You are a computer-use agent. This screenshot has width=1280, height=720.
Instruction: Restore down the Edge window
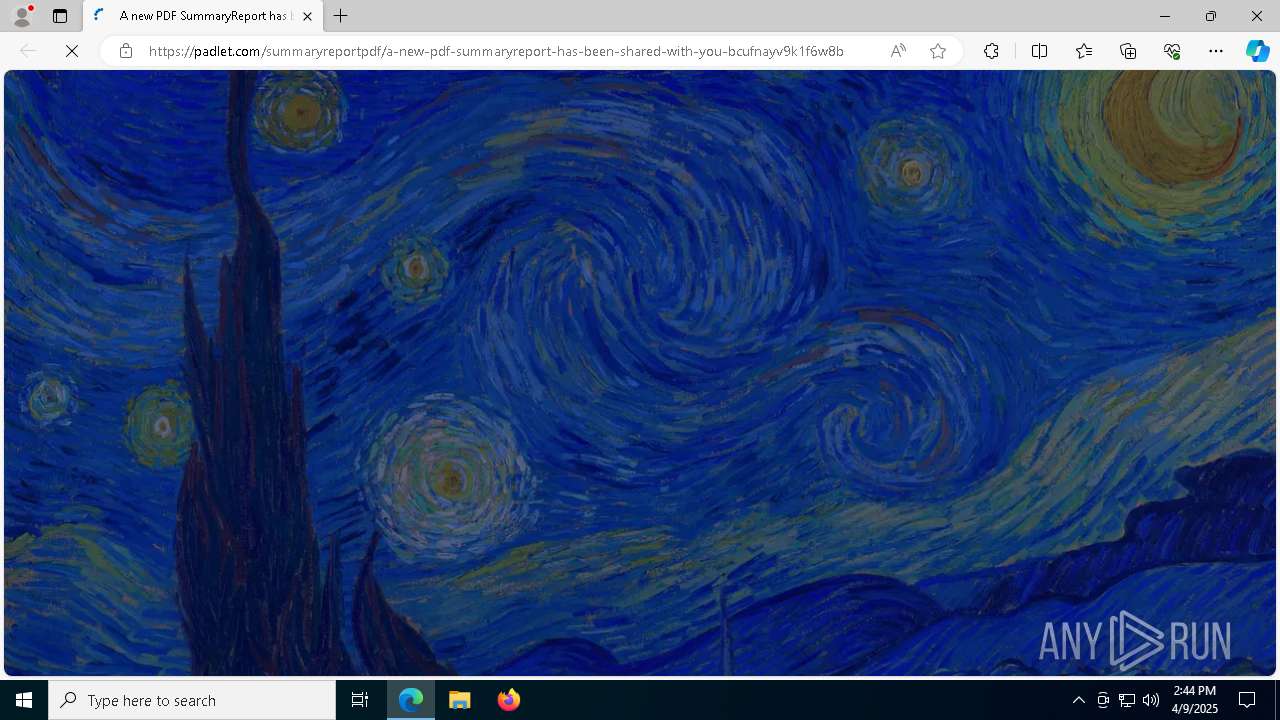1211,16
